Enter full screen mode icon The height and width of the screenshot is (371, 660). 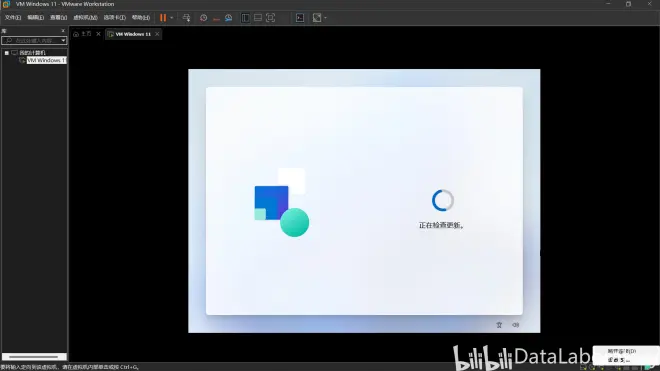(x=271, y=18)
